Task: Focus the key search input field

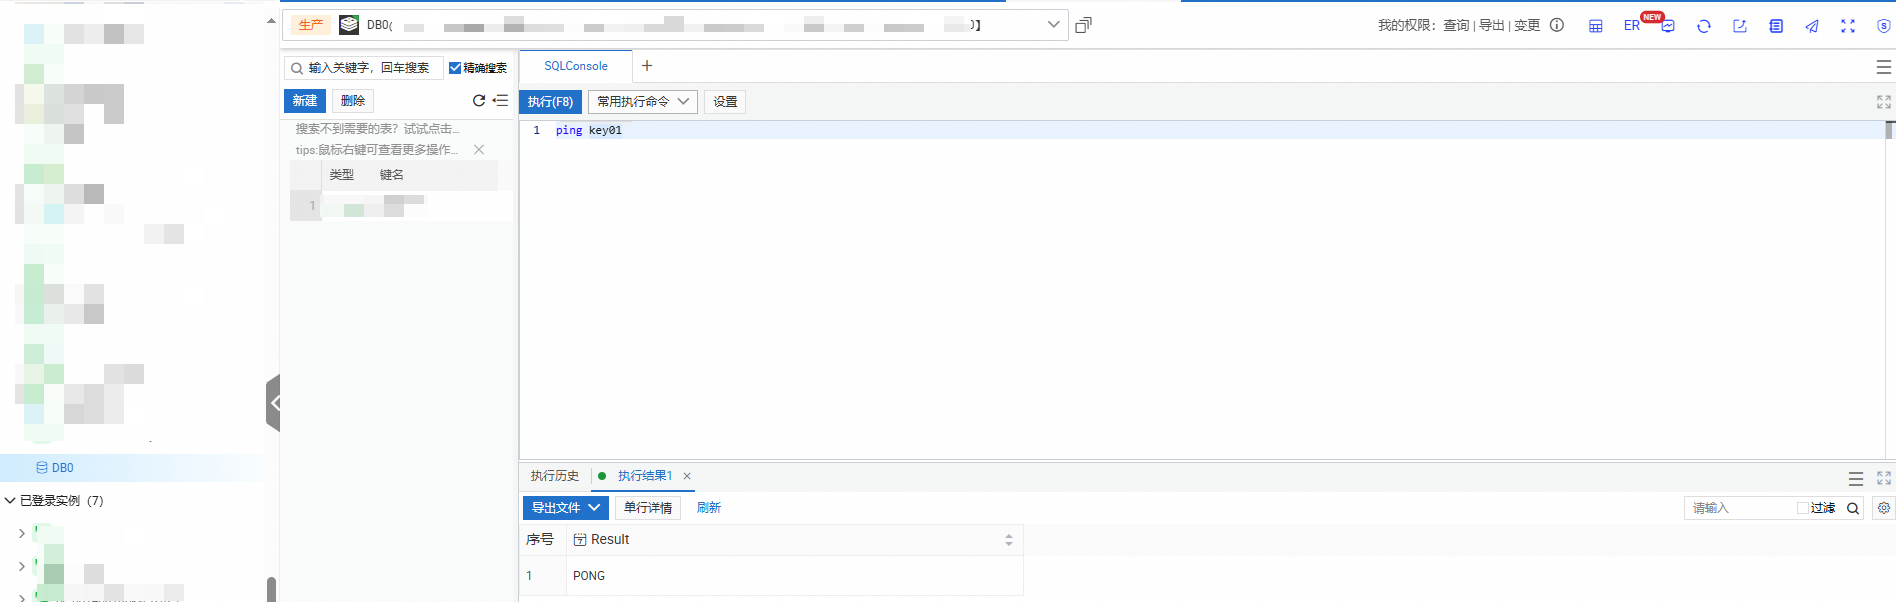Action: (x=365, y=68)
